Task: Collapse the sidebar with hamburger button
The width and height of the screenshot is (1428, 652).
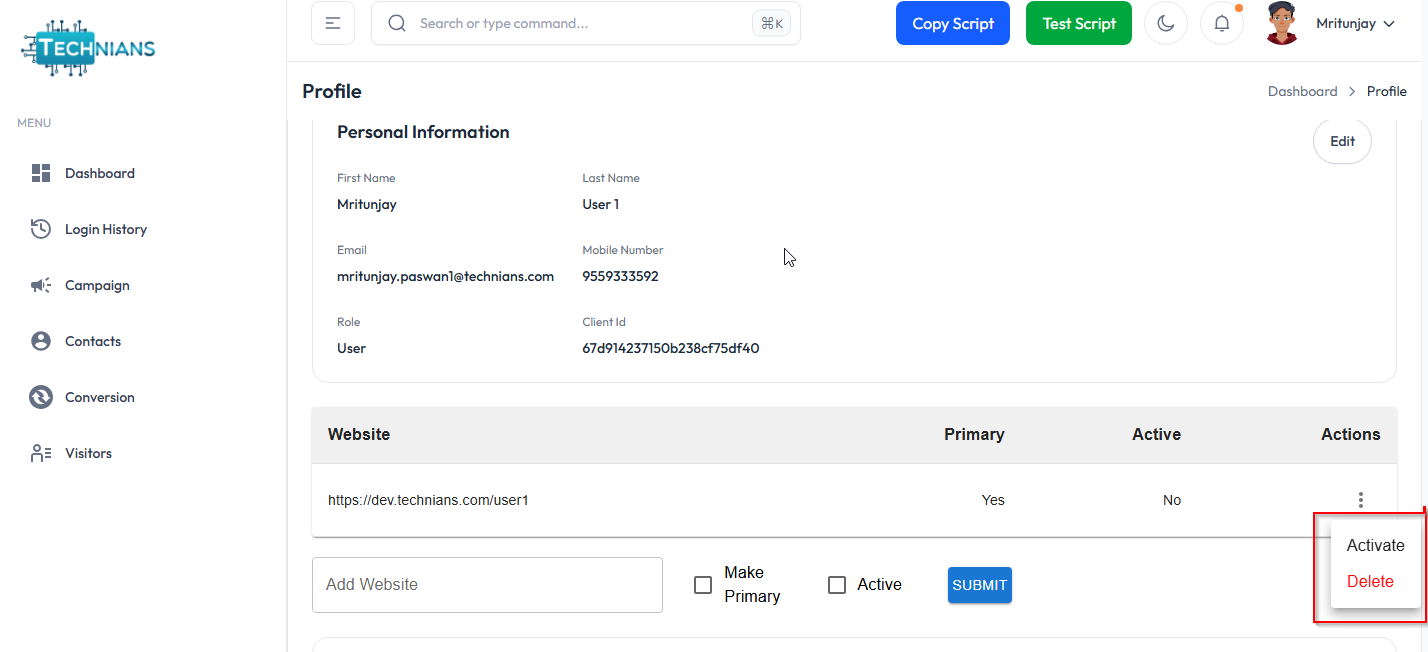Action: tap(333, 23)
